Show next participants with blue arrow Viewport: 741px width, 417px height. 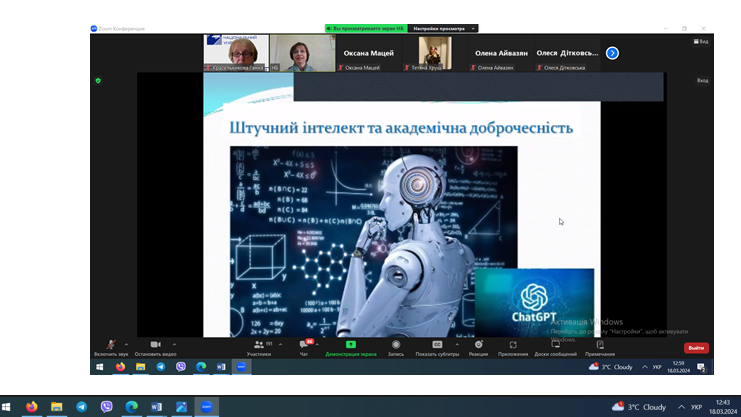pyautogui.click(x=612, y=53)
